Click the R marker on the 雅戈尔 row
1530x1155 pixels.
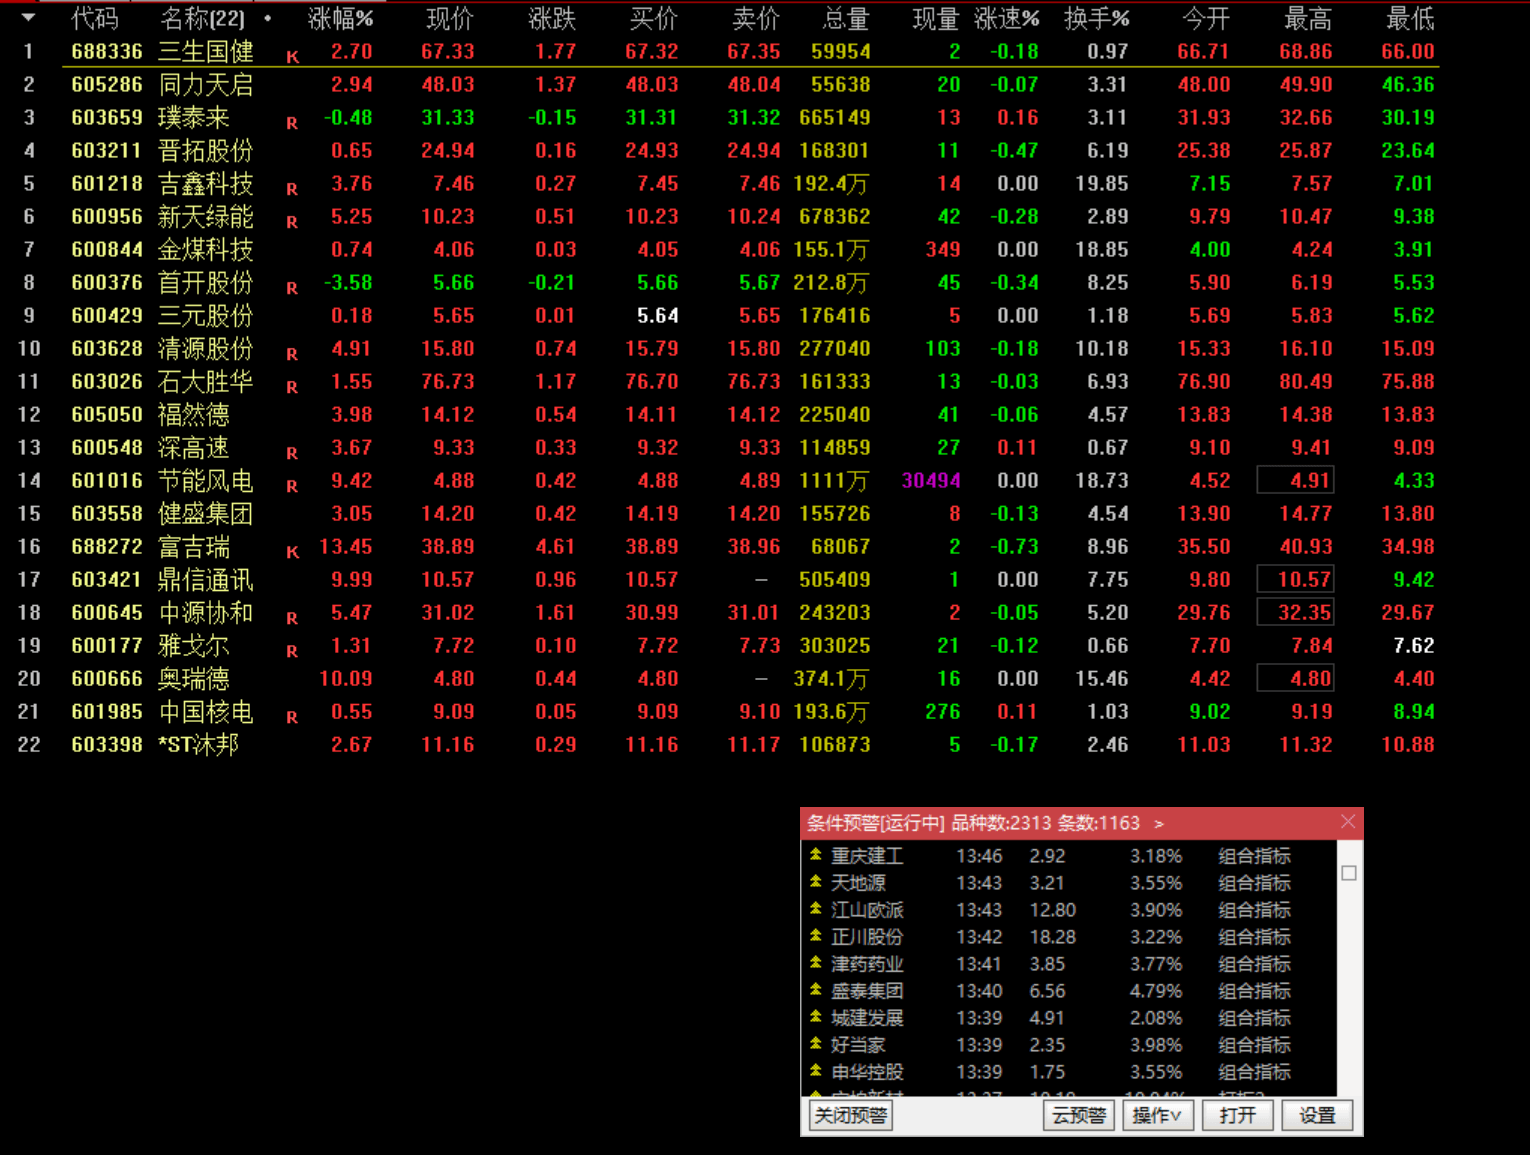[292, 651]
